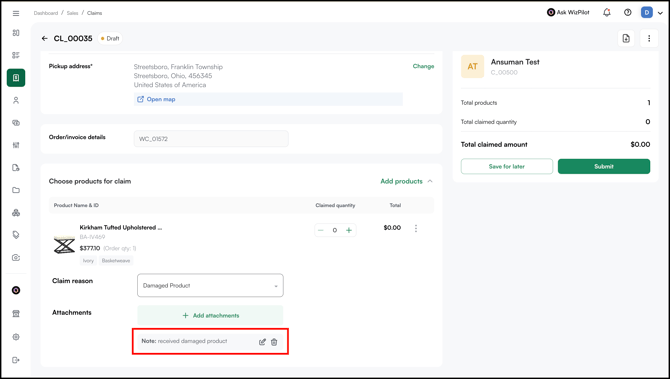Click the claimed quantity value field
Viewport: 670px width, 379px height.
click(x=335, y=230)
